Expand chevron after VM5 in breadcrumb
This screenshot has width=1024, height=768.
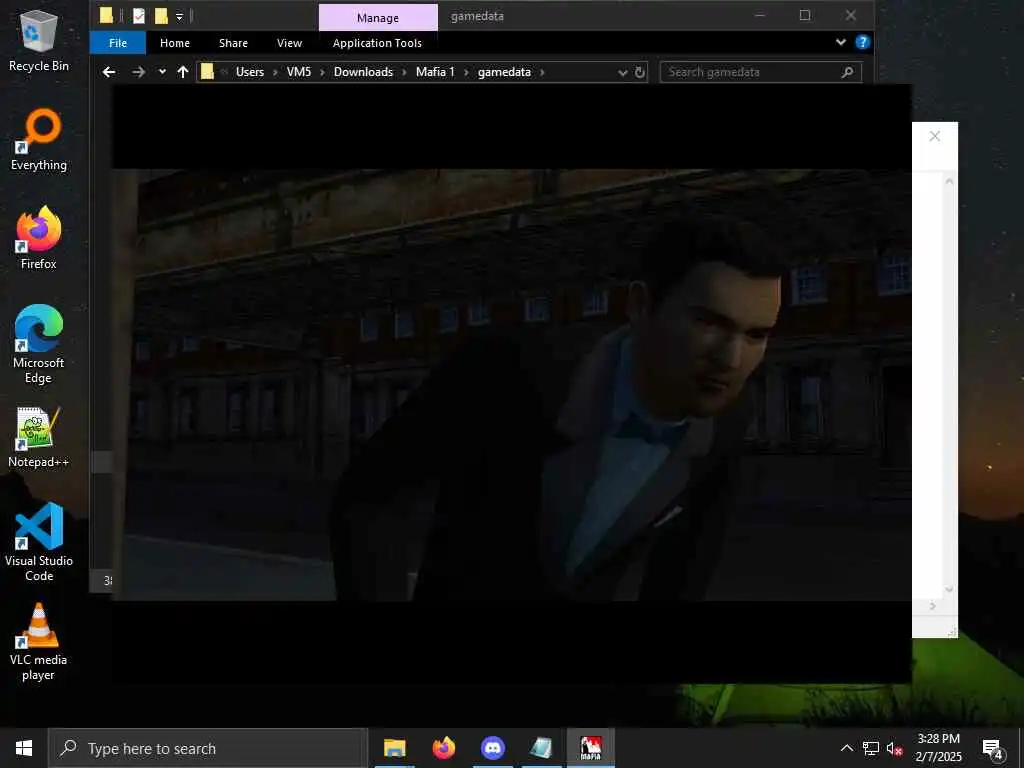[322, 72]
